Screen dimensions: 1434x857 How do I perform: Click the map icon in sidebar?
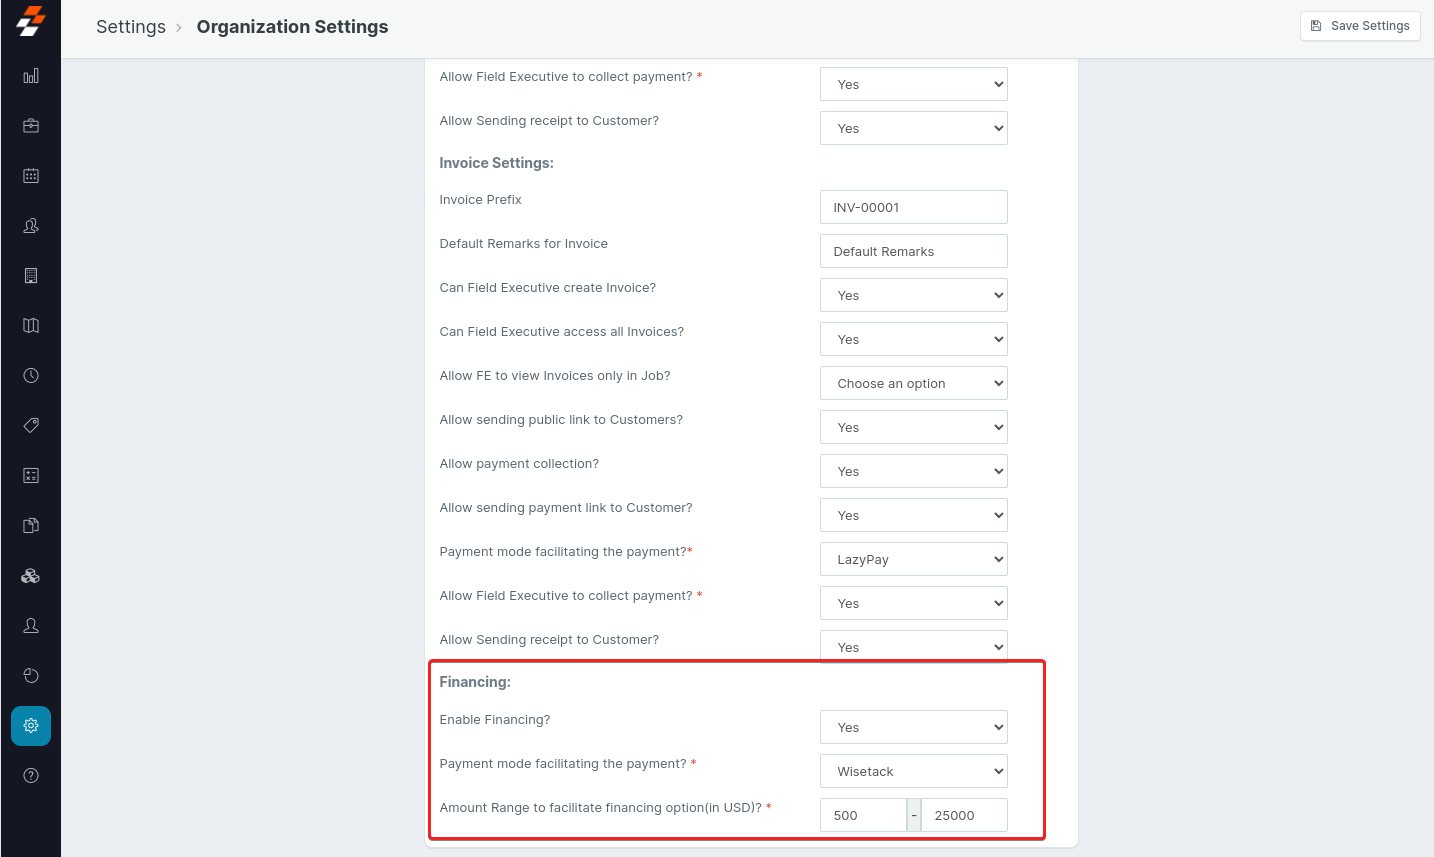(x=31, y=326)
